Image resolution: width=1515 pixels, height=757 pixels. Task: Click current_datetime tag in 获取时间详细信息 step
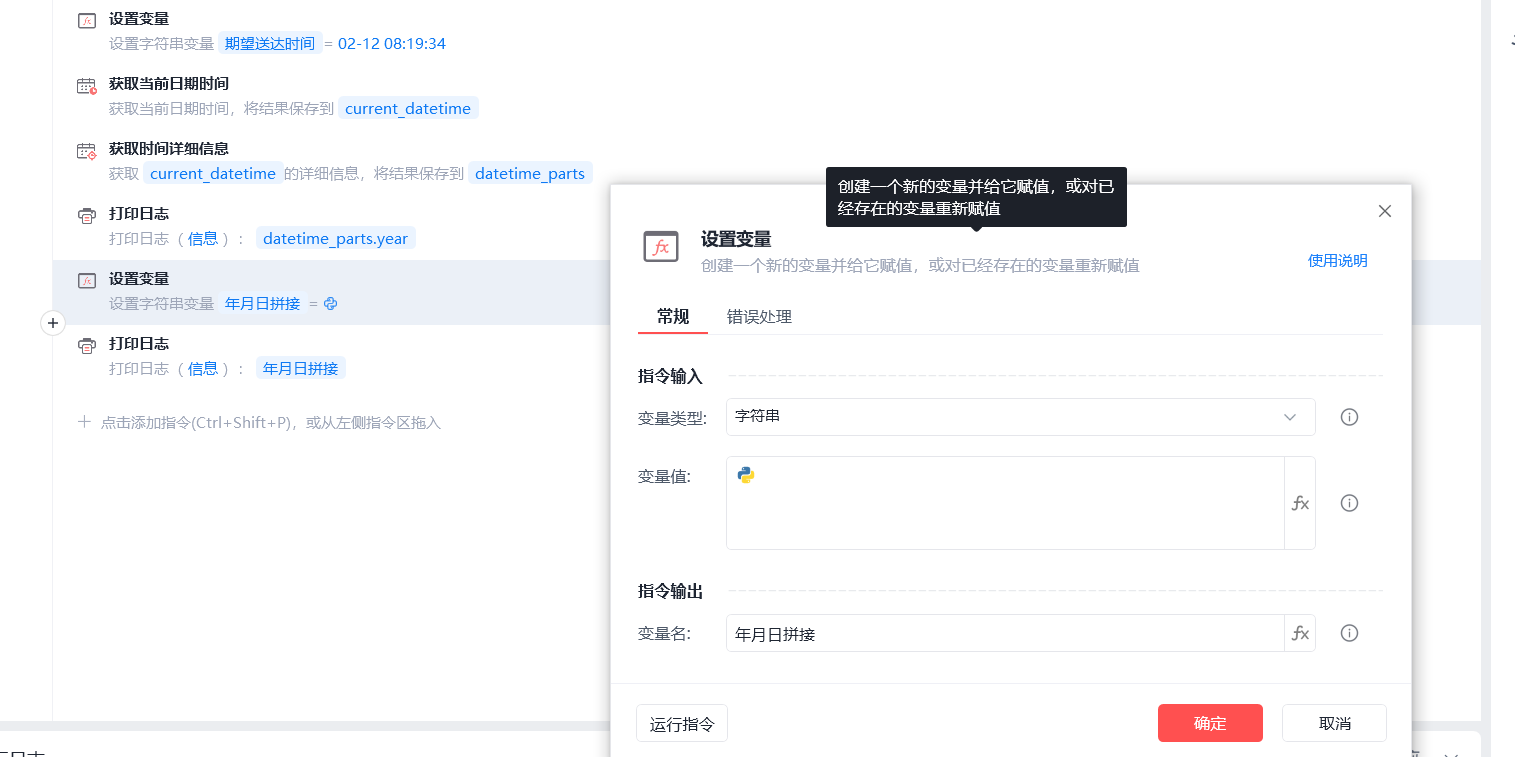point(213,174)
